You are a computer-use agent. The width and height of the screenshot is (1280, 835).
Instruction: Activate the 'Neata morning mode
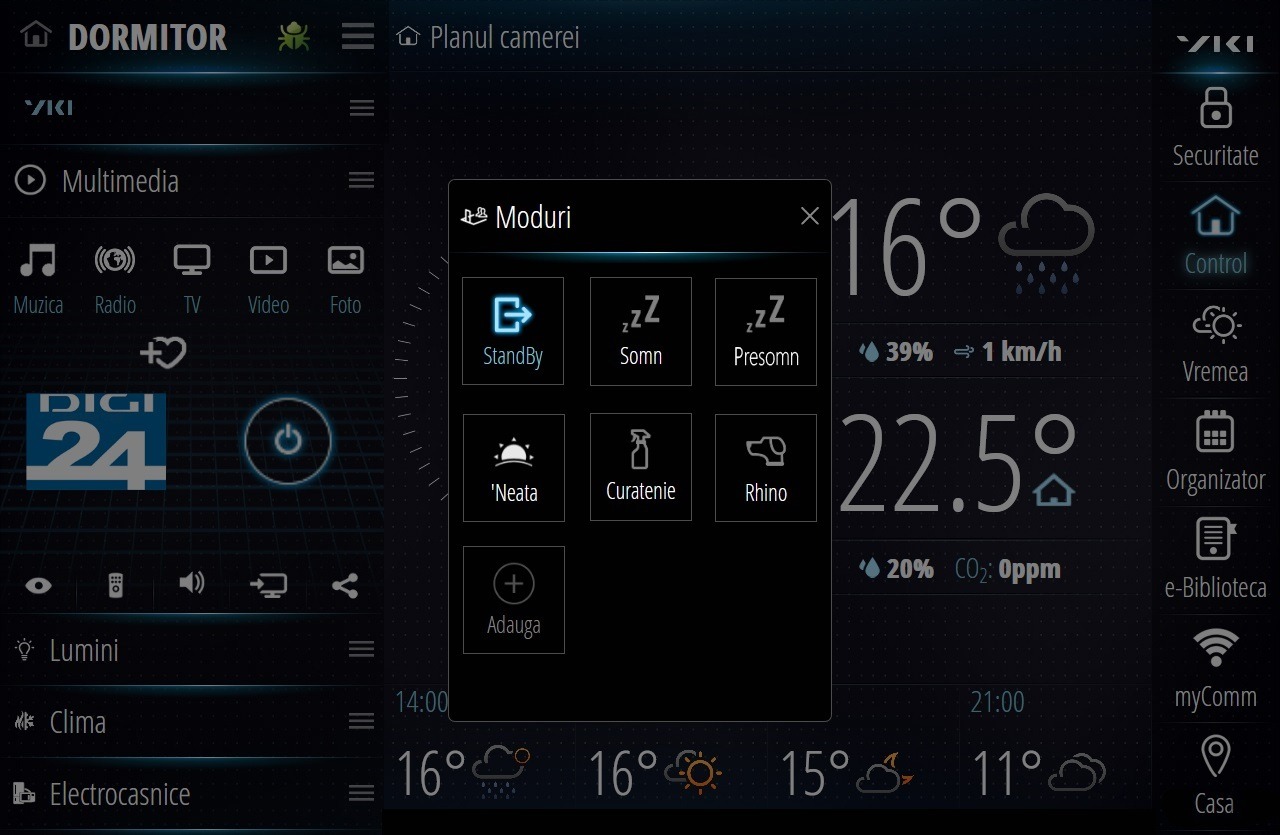click(513, 467)
